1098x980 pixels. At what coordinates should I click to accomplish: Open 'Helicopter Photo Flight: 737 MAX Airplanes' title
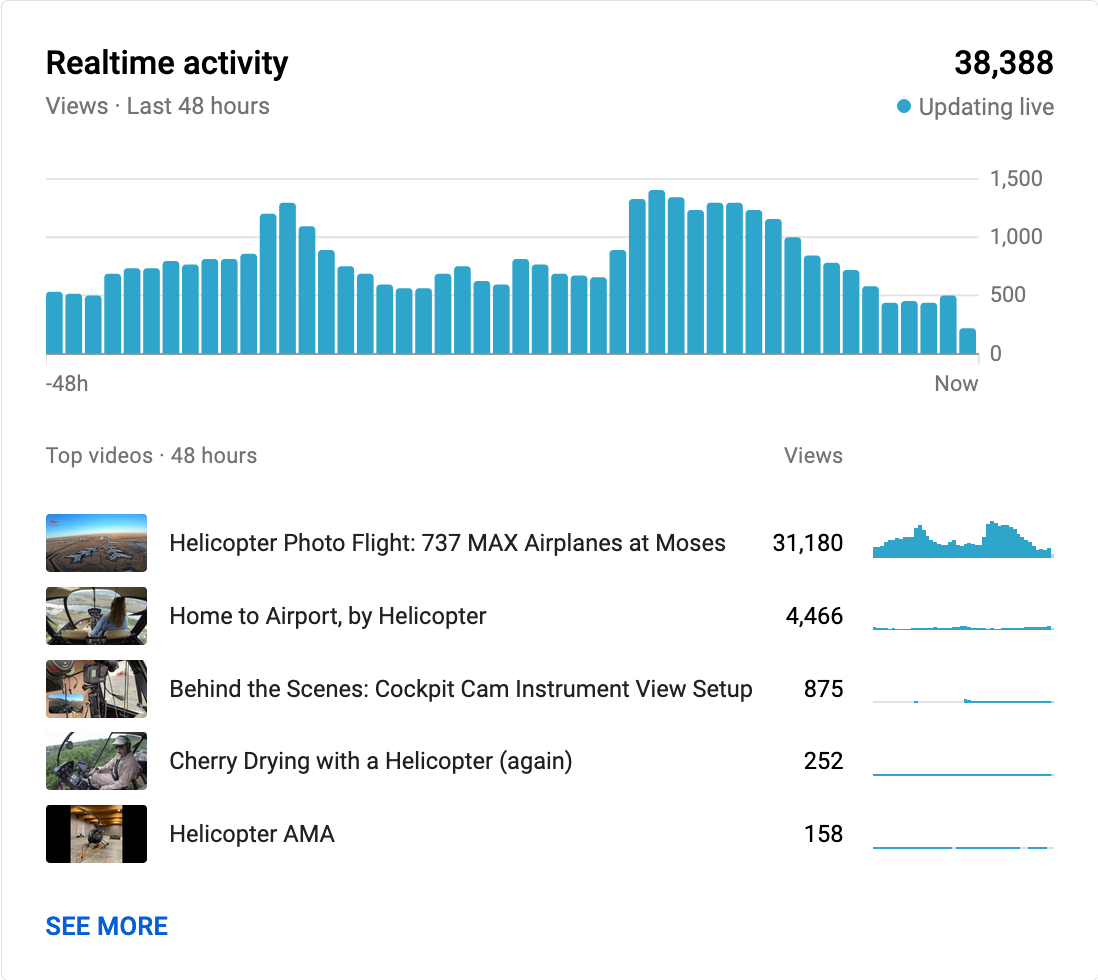(447, 543)
